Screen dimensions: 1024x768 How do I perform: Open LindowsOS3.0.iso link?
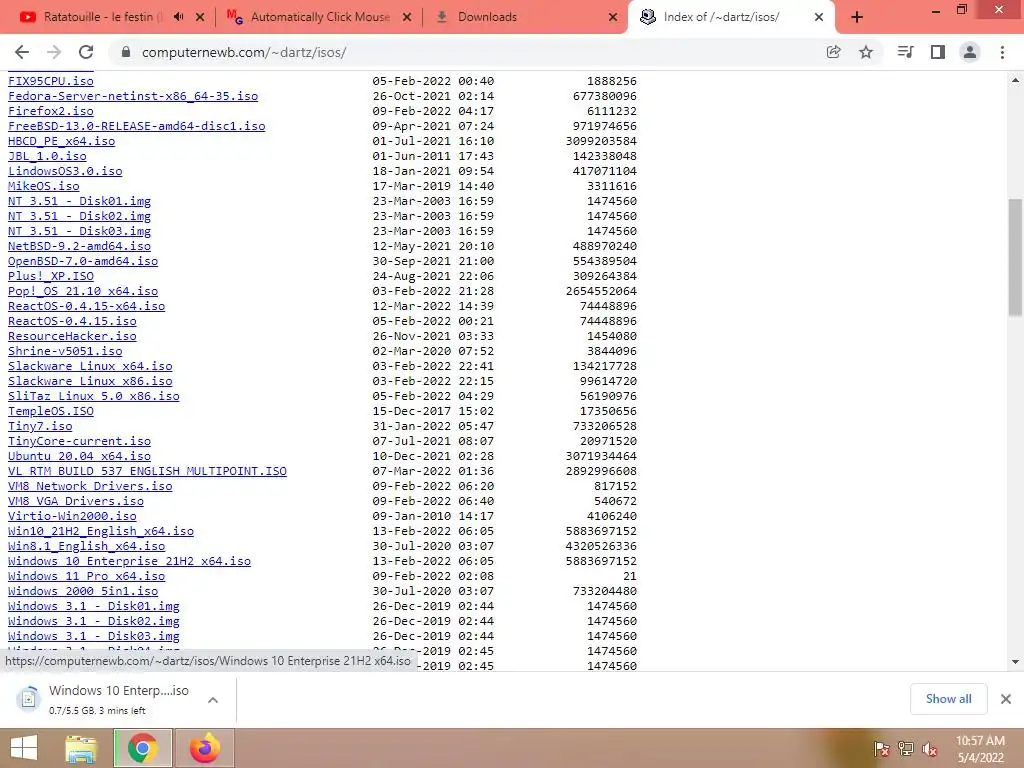(65, 171)
